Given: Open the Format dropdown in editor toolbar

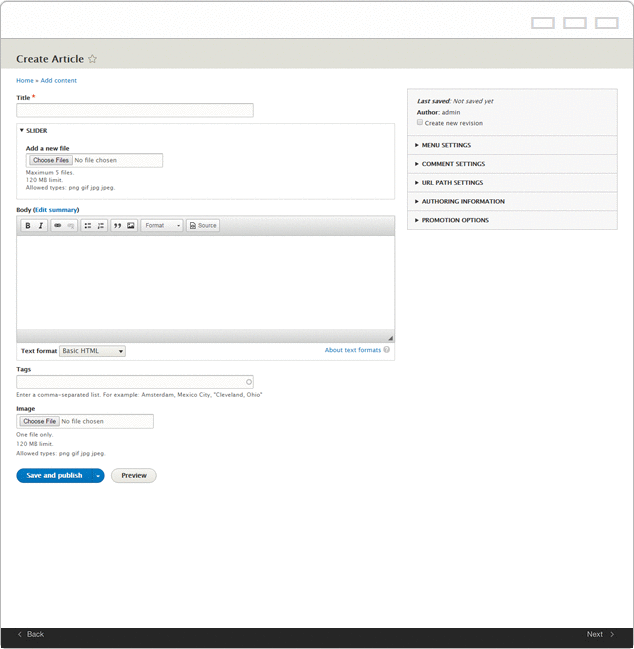Looking at the screenshot, I should tap(162, 226).
